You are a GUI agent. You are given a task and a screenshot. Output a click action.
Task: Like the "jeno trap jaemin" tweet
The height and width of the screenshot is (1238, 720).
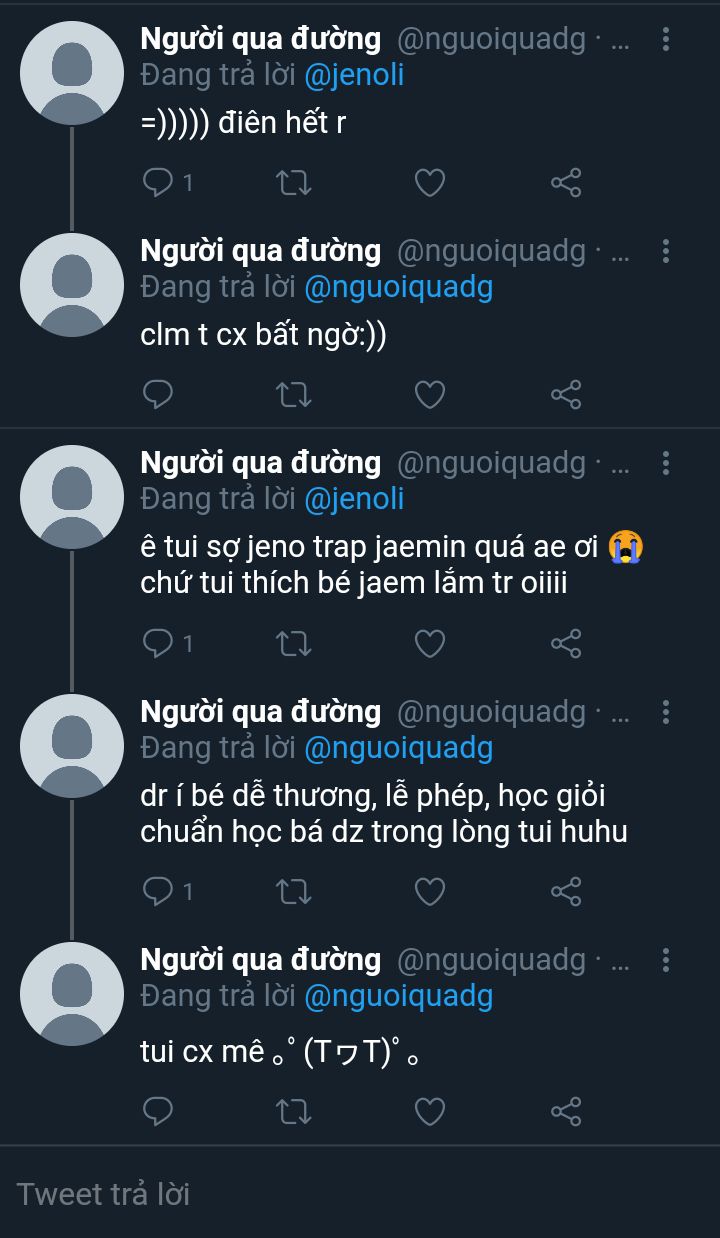point(429,643)
